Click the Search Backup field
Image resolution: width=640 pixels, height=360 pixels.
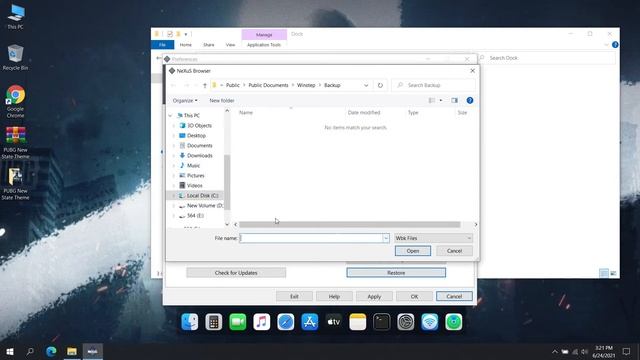pos(433,85)
